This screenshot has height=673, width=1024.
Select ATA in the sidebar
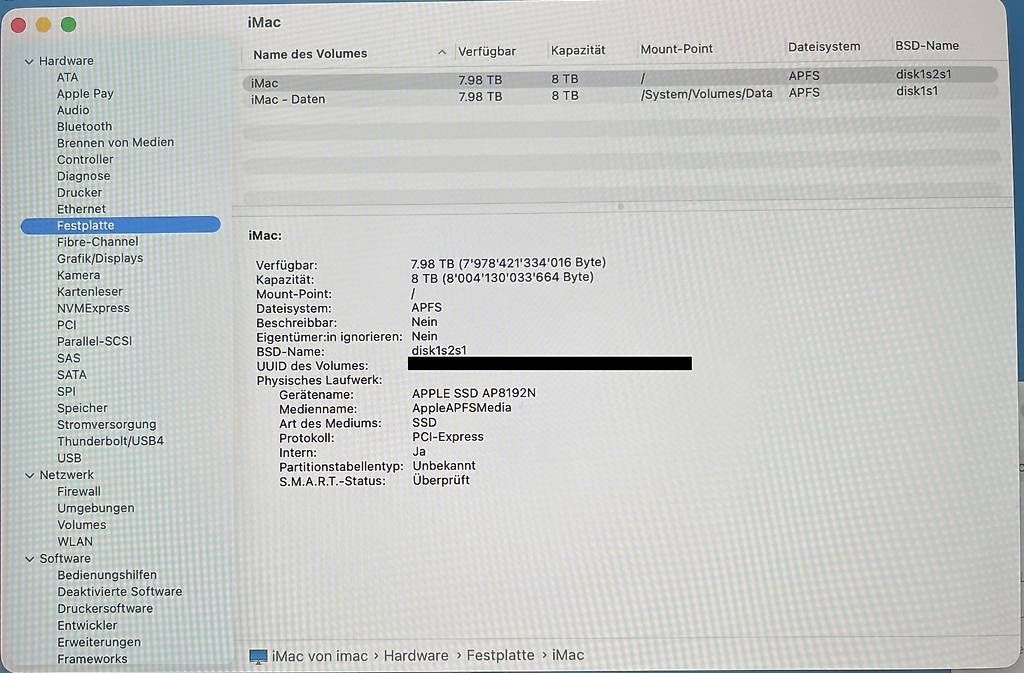pyautogui.click(x=67, y=77)
